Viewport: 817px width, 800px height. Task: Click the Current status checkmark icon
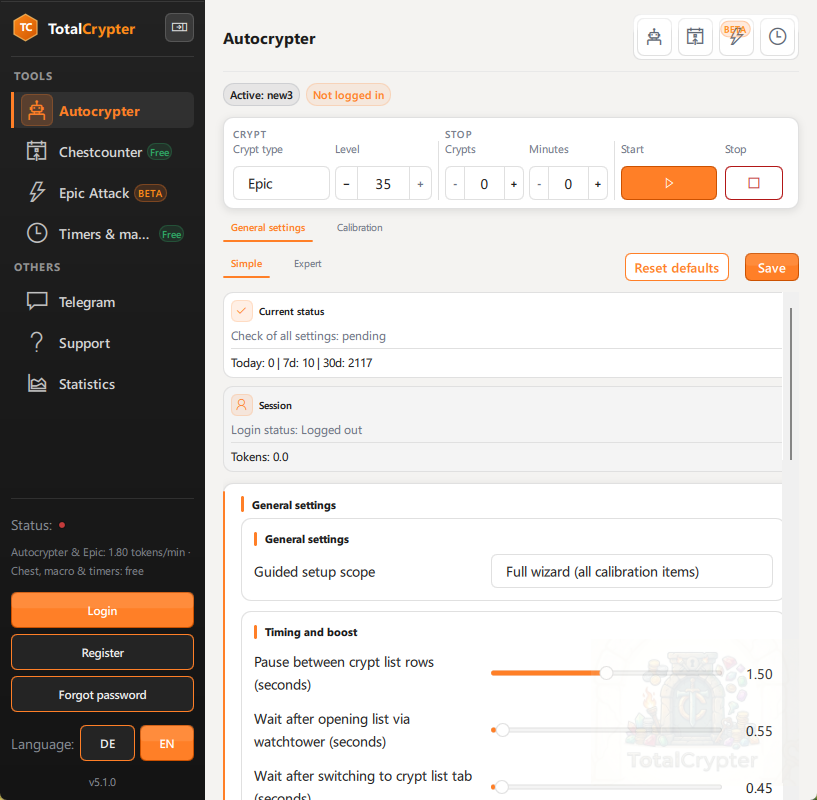[x=242, y=311]
